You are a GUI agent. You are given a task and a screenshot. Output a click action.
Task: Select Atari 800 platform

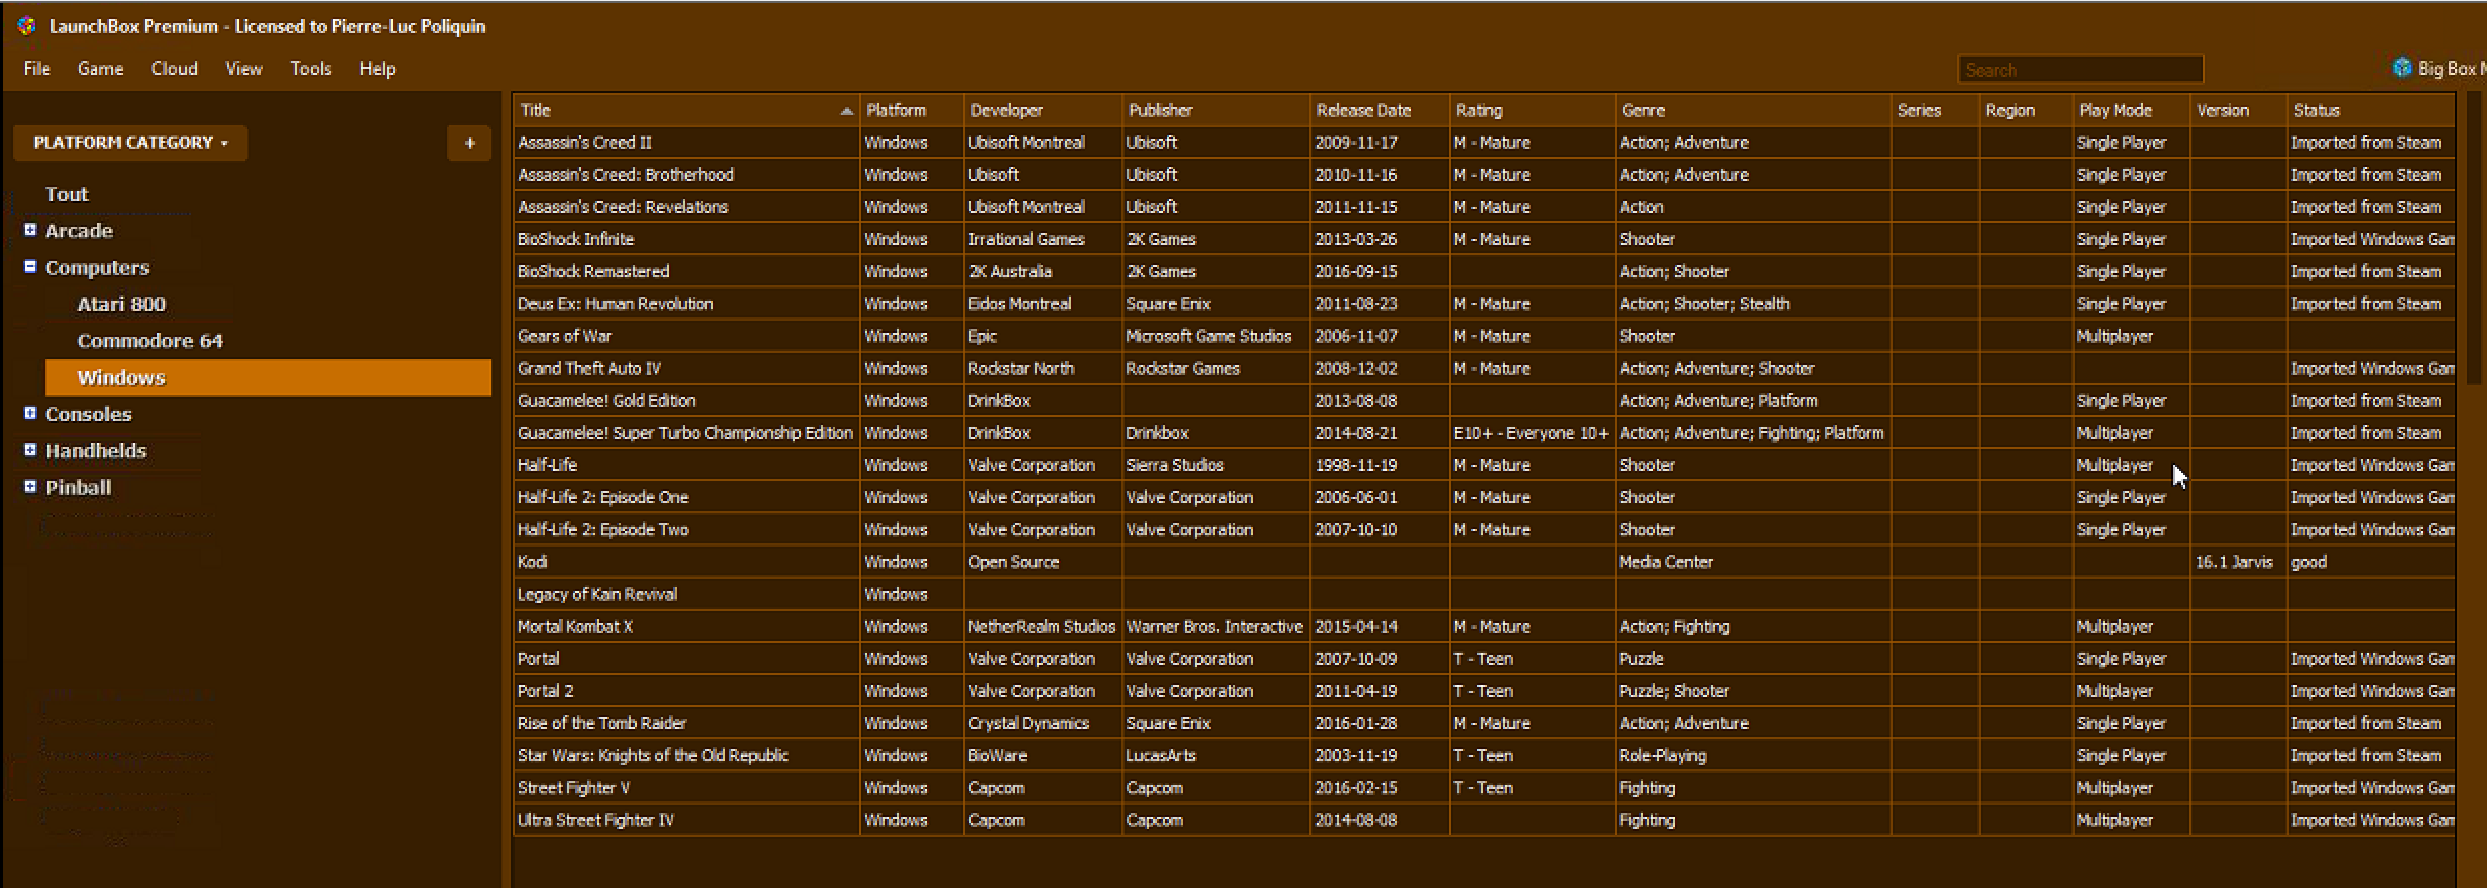(122, 304)
